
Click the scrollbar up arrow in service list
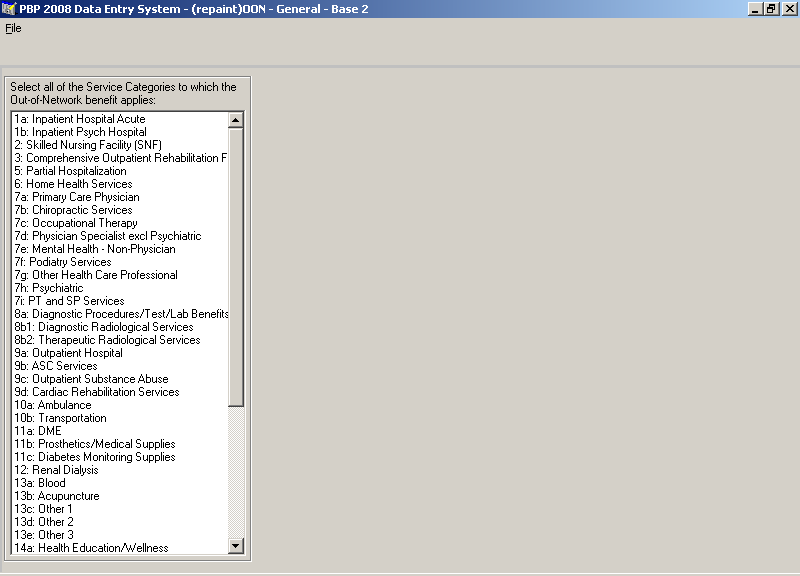click(236, 120)
